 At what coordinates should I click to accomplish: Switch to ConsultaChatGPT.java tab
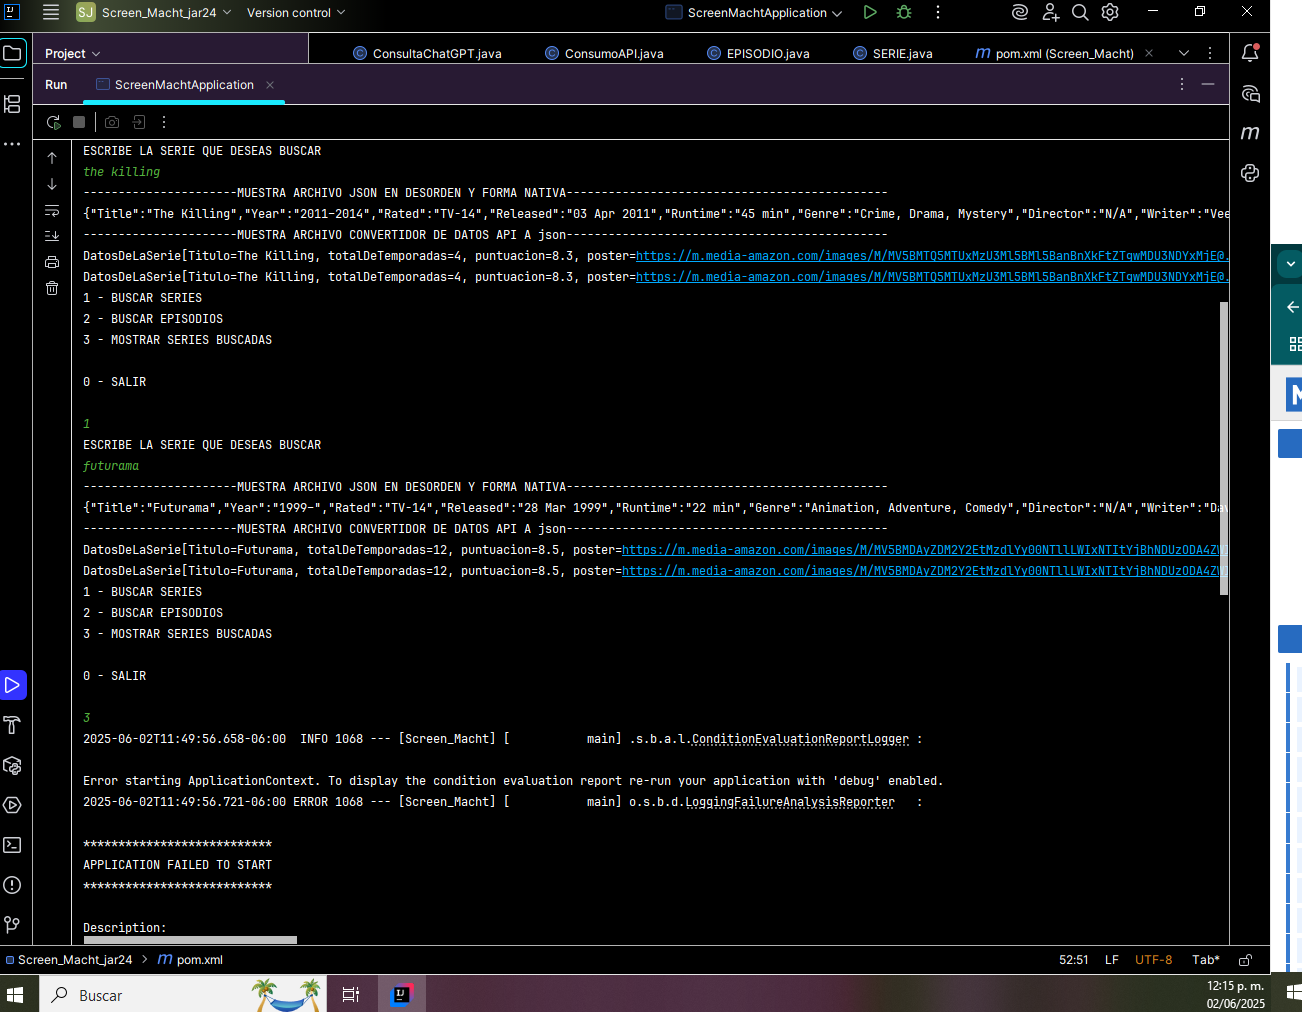(x=427, y=54)
